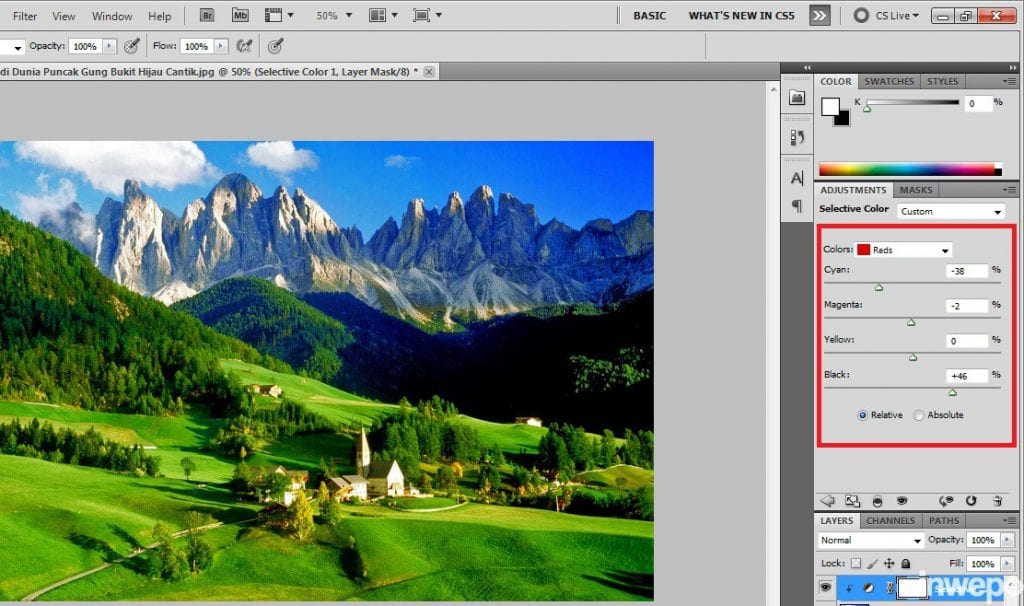Select the Absolute method radio button
Screen dimensions: 1024x606
click(919, 415)
